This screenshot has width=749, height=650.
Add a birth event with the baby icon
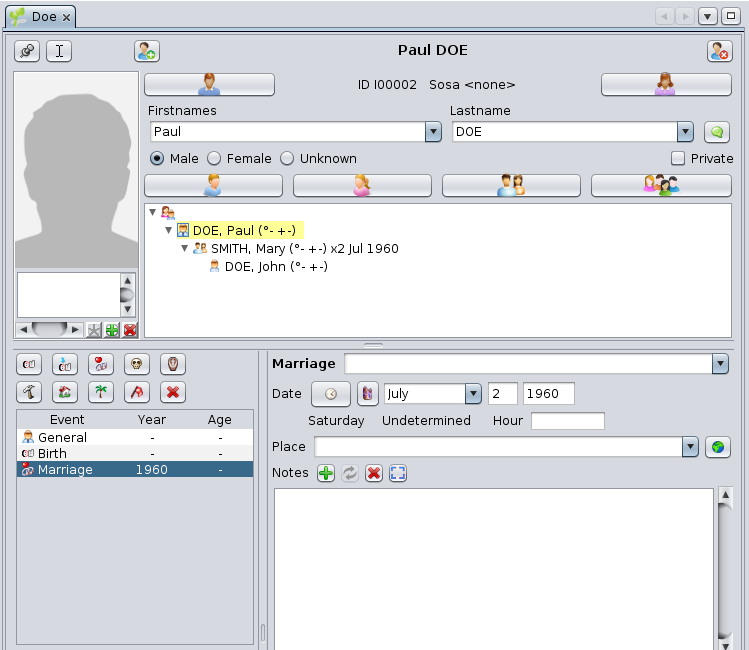(x=29, y=364)
